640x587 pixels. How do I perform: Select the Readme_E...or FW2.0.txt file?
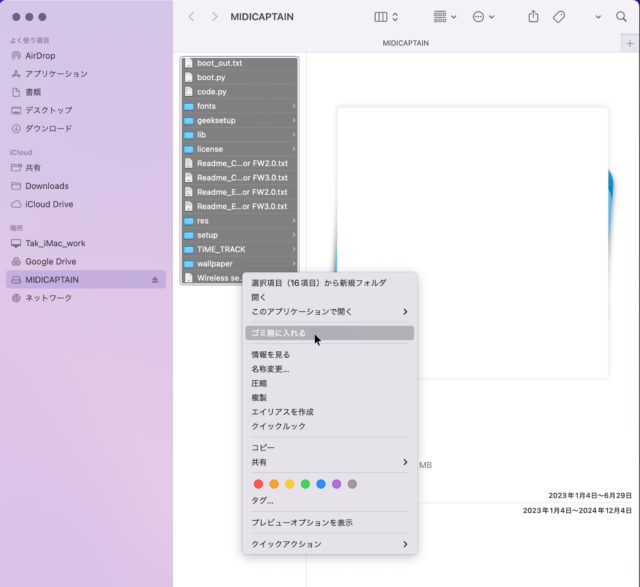click(x=240, y=192)
